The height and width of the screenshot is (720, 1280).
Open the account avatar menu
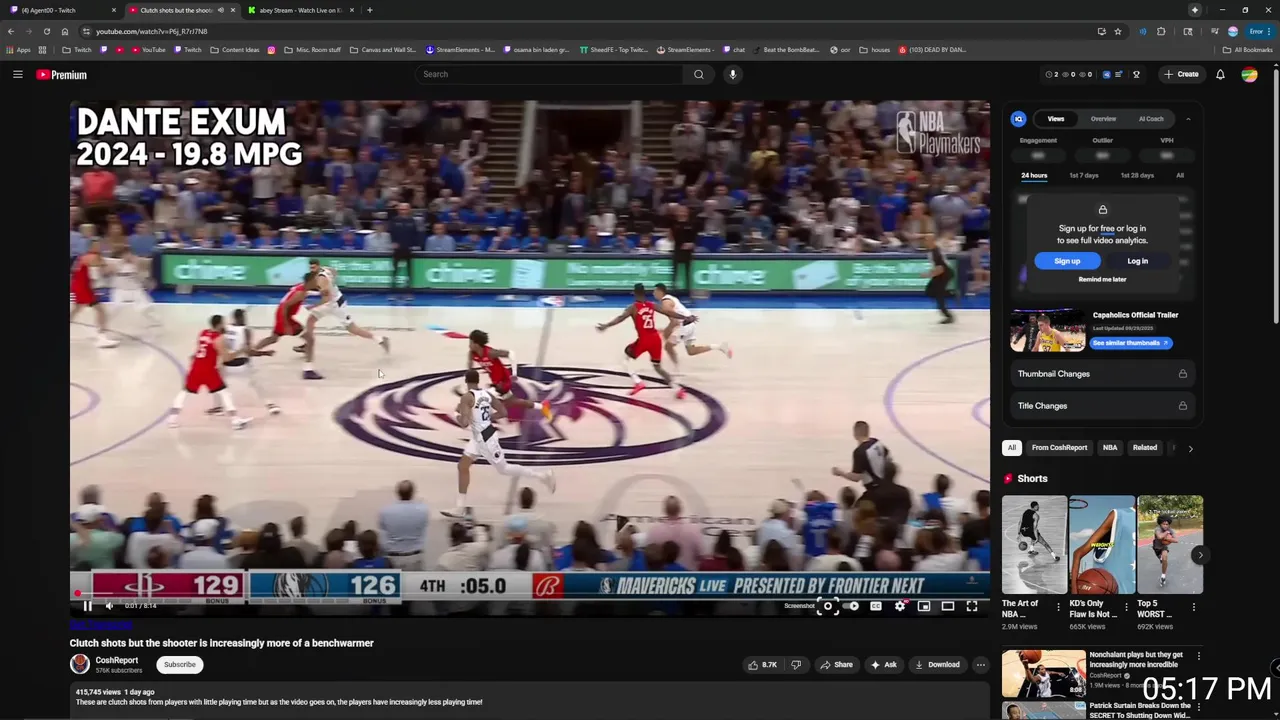click(1249, 74)
